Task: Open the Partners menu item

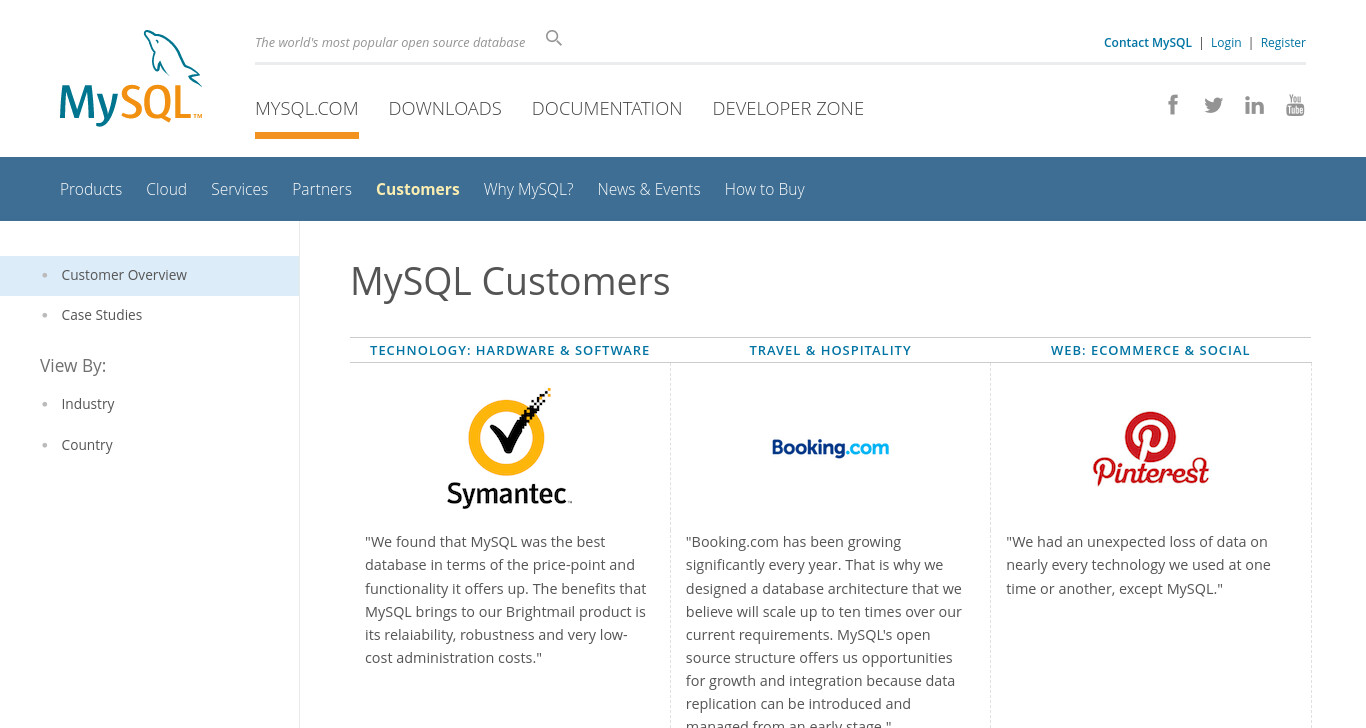Action: 322,189
